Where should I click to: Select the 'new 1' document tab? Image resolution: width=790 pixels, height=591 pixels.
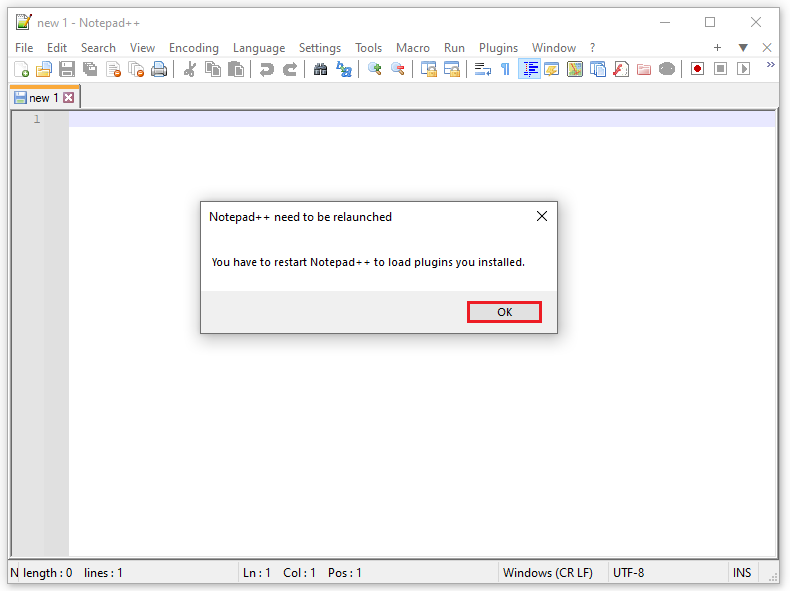[x=44, y=98]
